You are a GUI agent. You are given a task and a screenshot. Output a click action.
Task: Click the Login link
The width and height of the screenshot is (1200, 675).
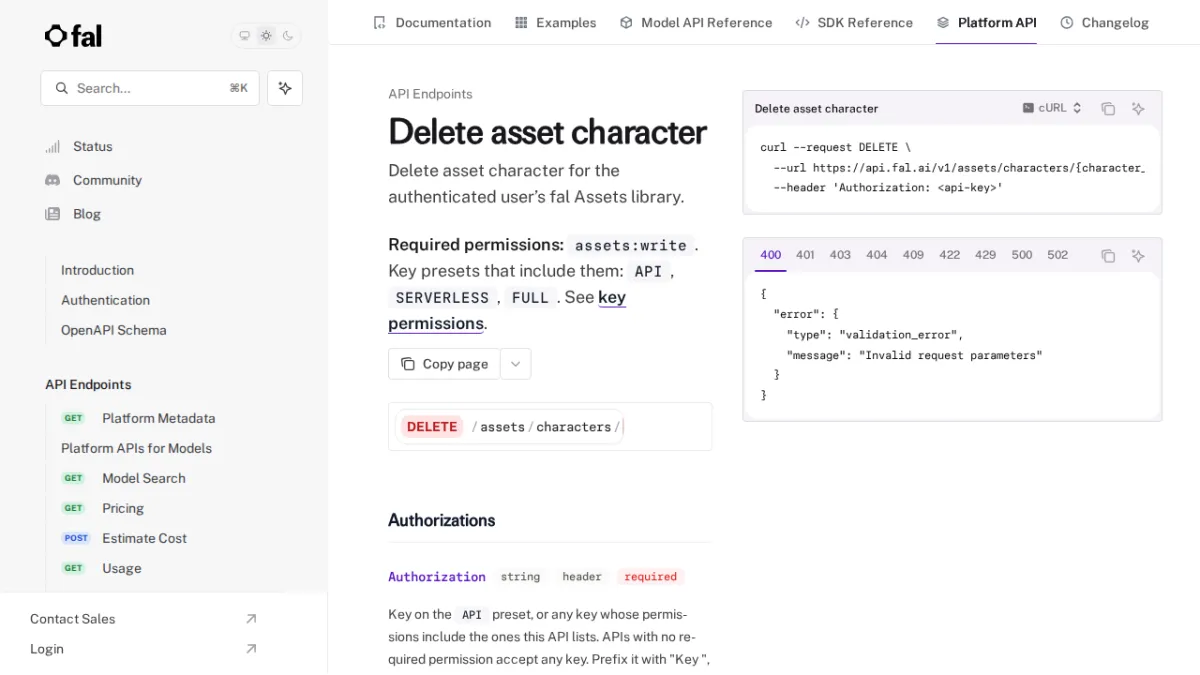pyautogui.click(x=47, y=649)
